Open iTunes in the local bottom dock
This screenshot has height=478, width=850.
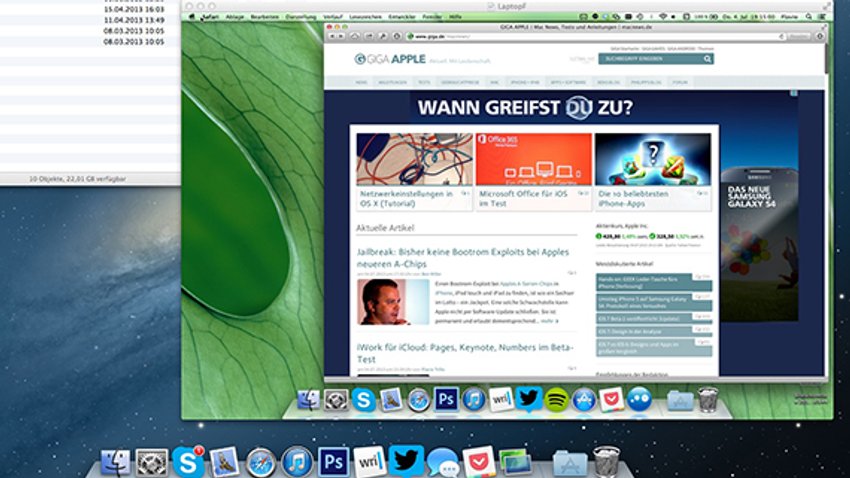click(x=297, y=463)
